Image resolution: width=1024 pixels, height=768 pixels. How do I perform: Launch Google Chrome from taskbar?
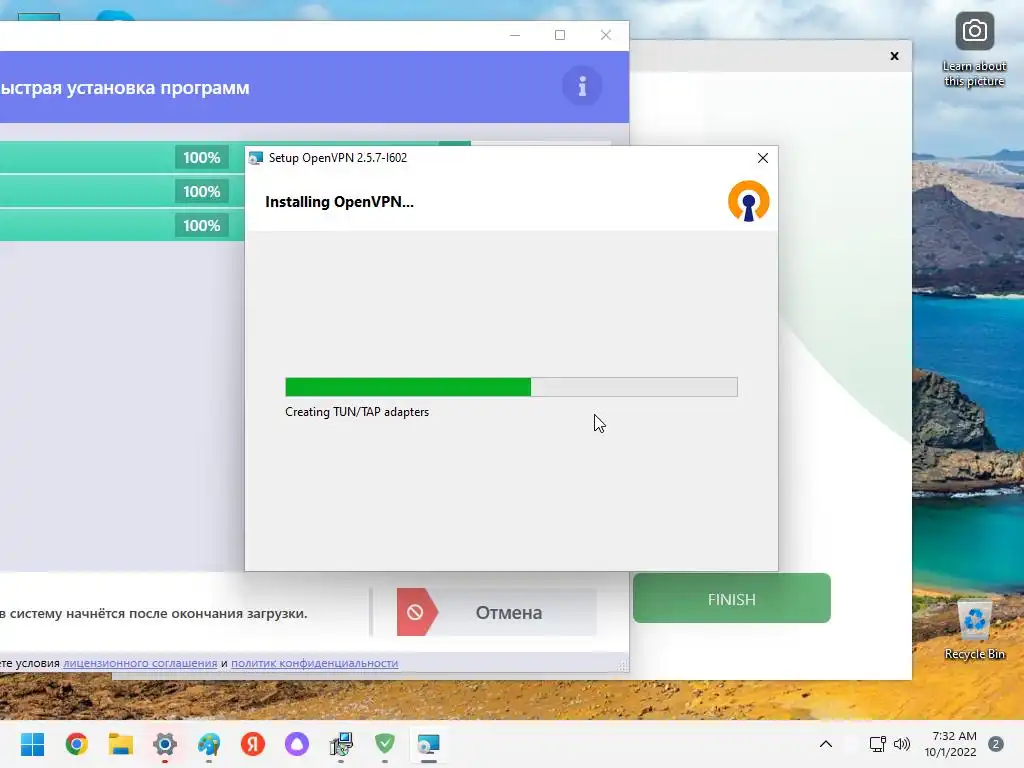(76, 744)
